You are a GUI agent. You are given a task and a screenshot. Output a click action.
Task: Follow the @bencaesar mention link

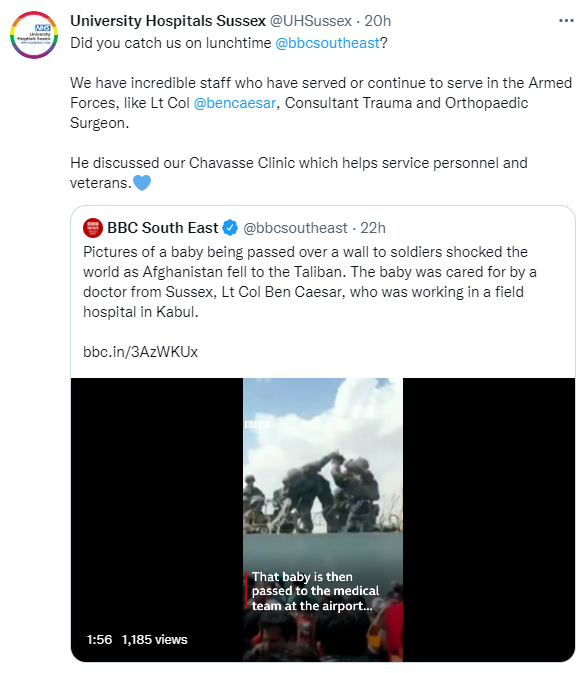click(x=235, y=103)
